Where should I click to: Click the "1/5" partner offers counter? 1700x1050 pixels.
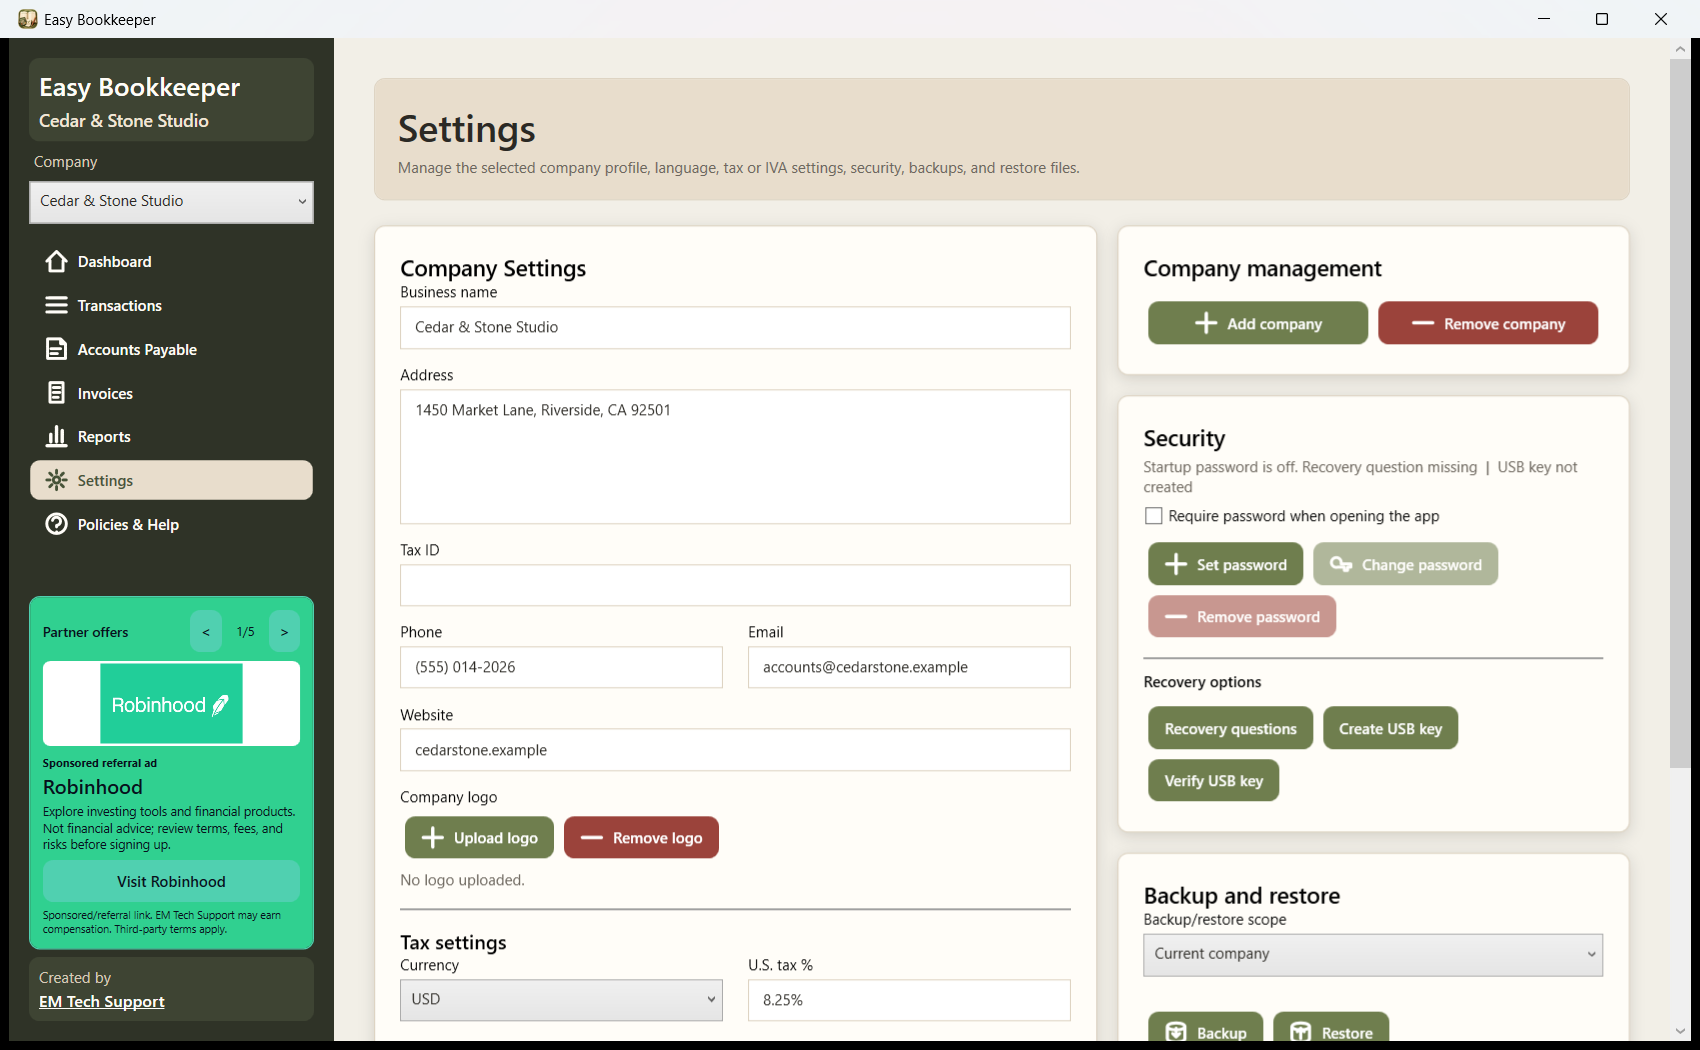pyautogui.click(x=245, y=632)
